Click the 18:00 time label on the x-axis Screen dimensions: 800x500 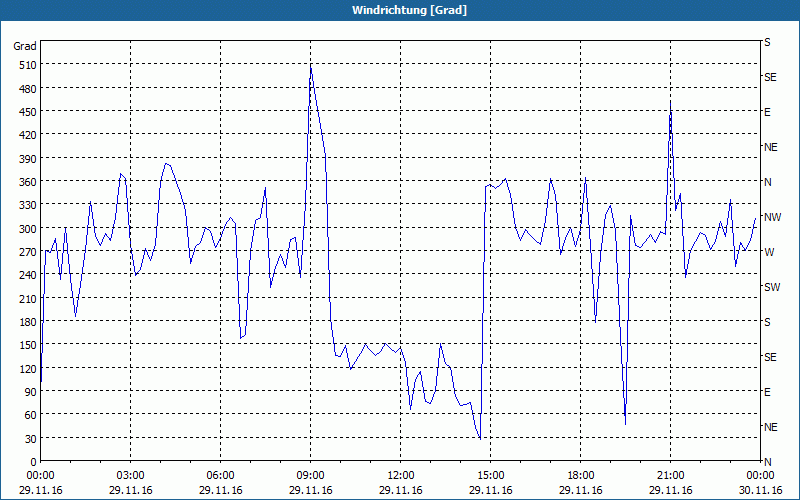point(581,476)
